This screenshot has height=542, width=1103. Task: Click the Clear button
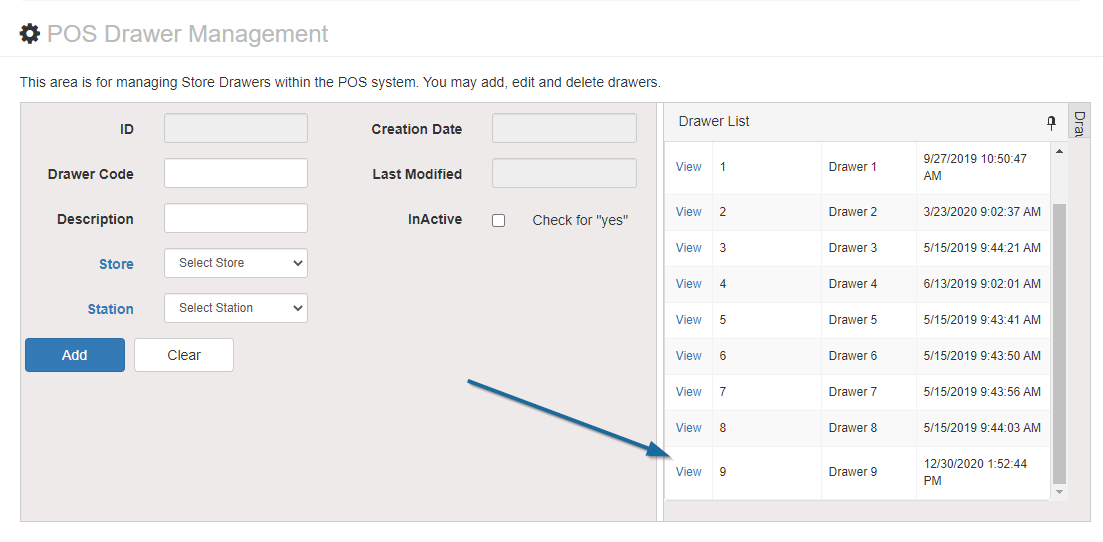coord(184,355)
